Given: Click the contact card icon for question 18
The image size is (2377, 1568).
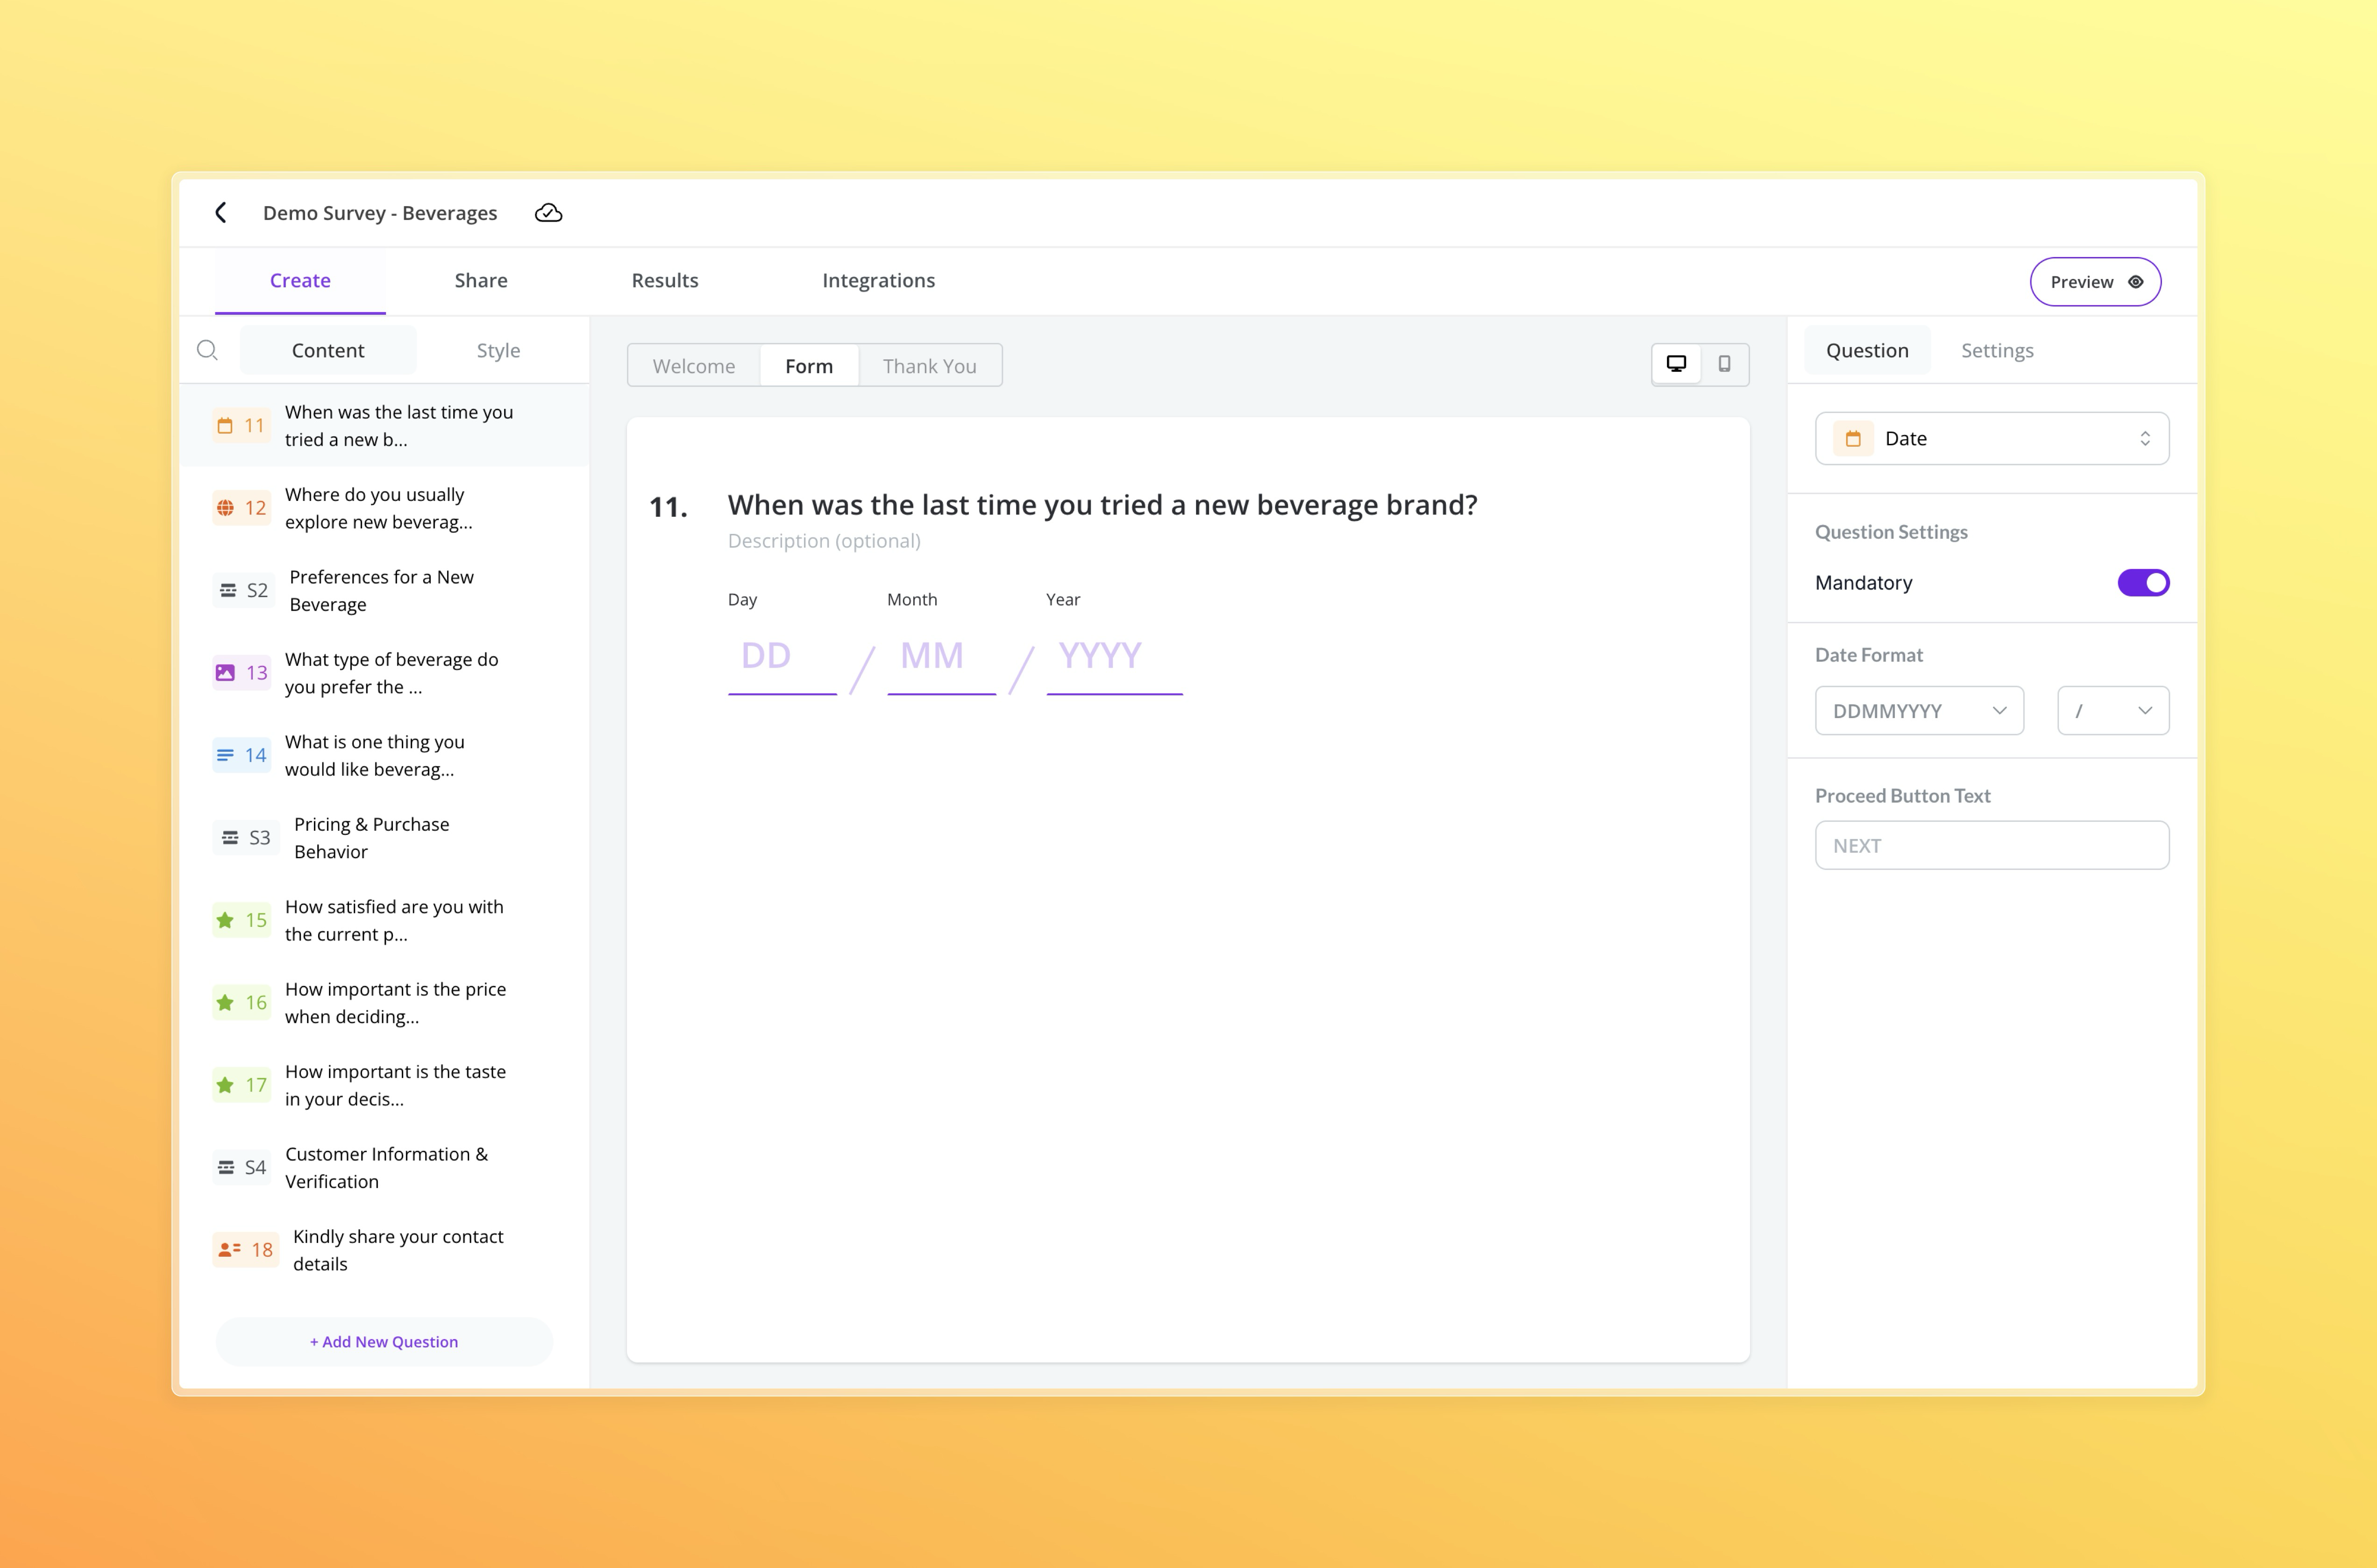Looking at the screenshot, I should tap(229, 1250).
